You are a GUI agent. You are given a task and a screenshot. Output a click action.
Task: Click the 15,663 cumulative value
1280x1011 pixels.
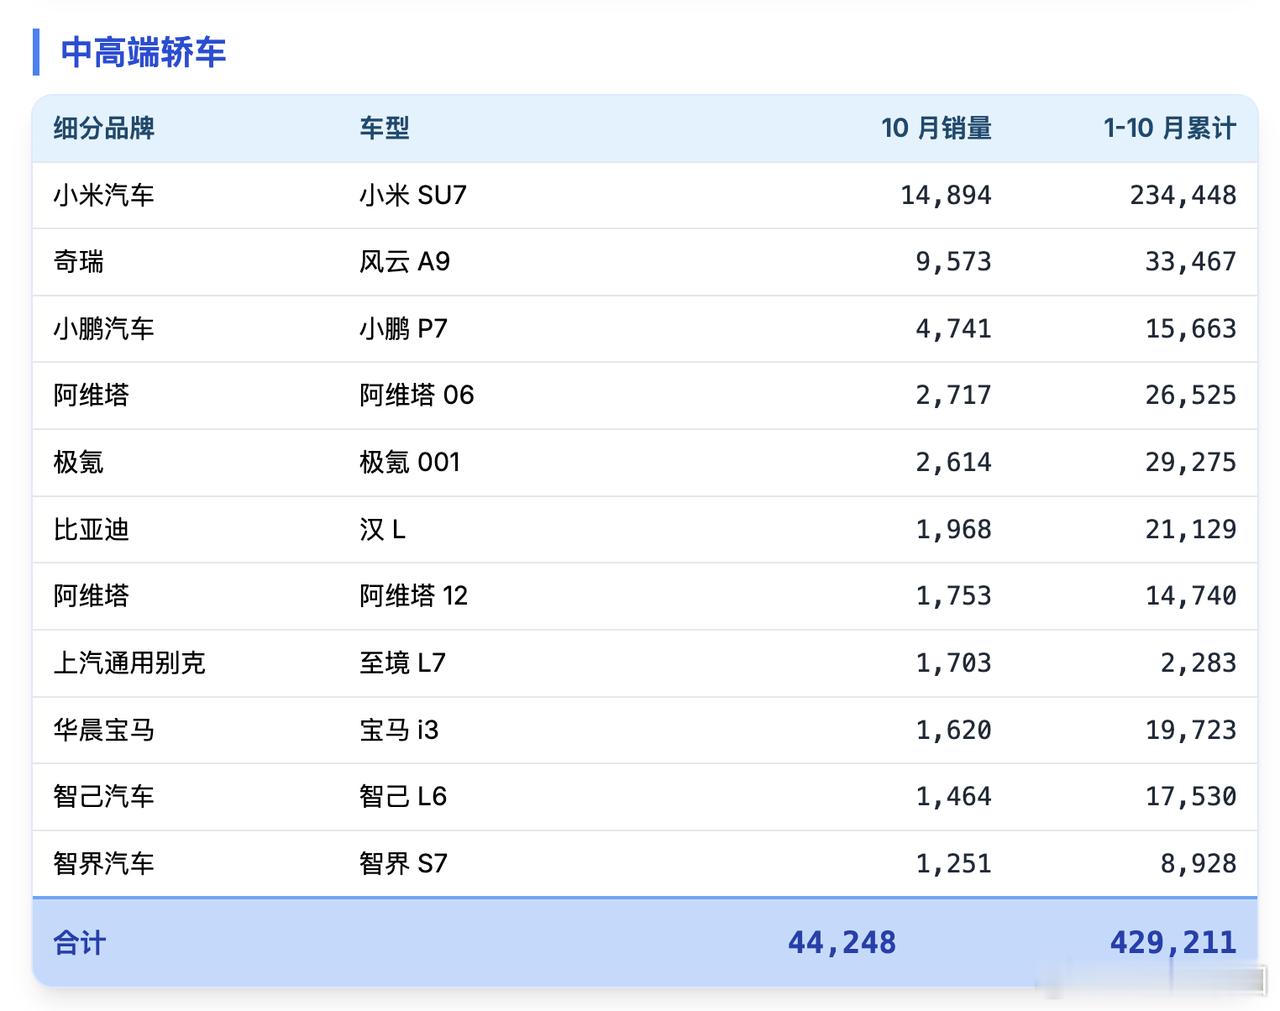click(x=1191, y=329)
